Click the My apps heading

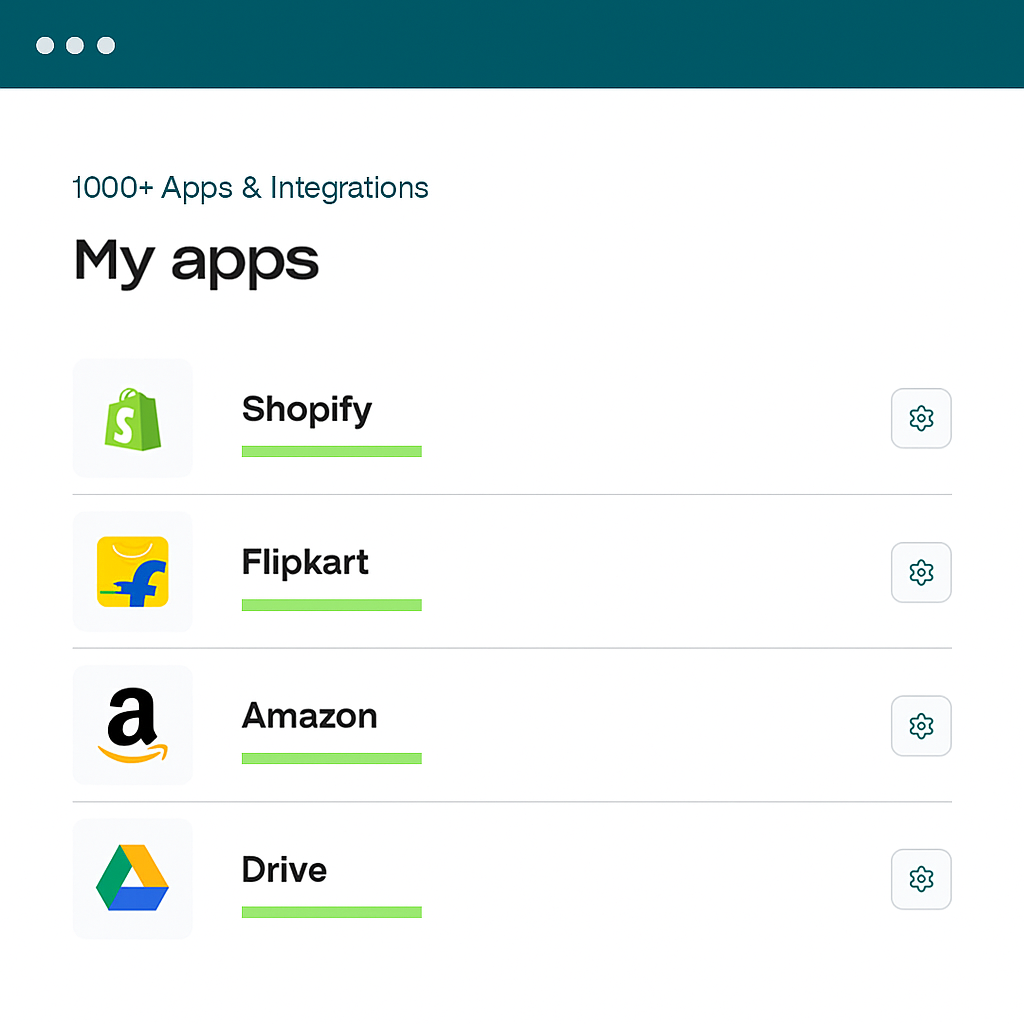pos(196,260)
